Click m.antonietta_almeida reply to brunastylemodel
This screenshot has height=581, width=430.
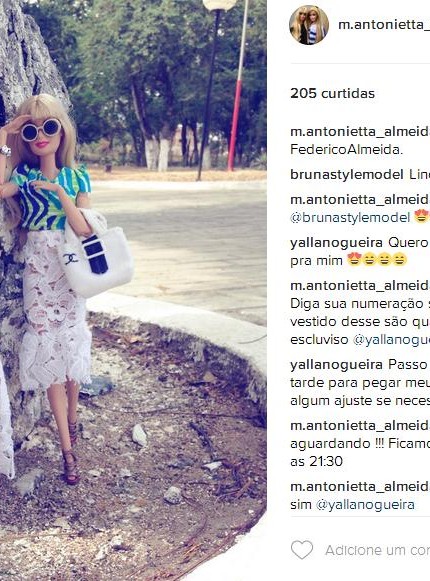[360, 200]
